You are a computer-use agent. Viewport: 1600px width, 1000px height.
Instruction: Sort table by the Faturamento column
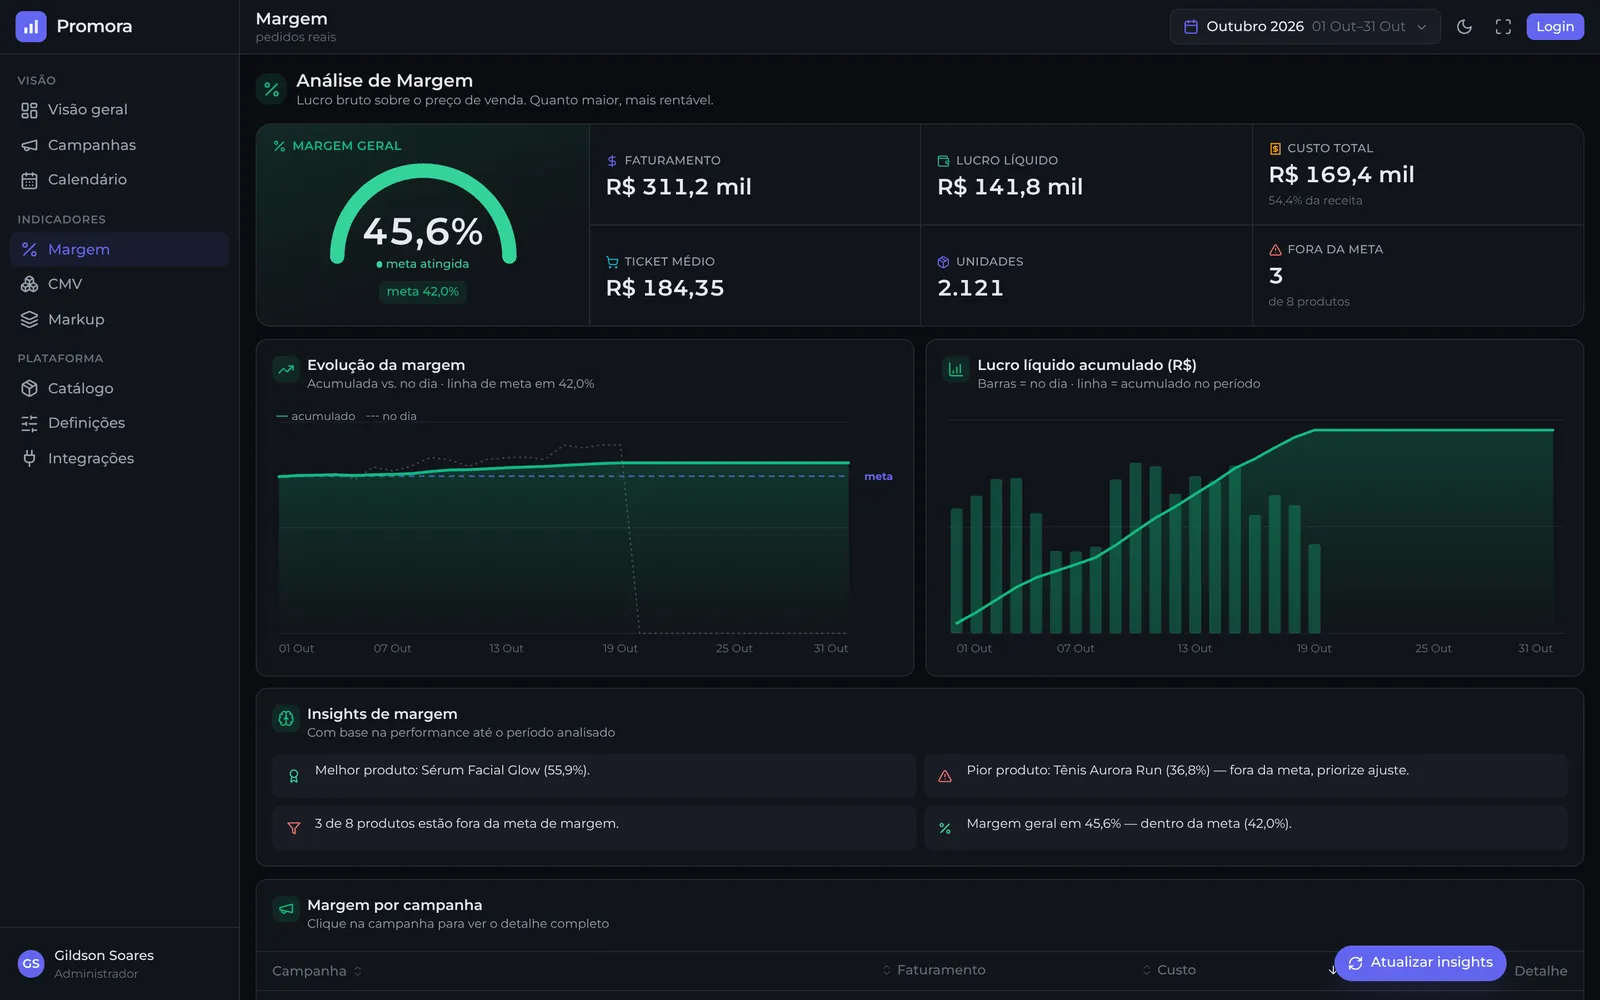(x=933, y=970)
